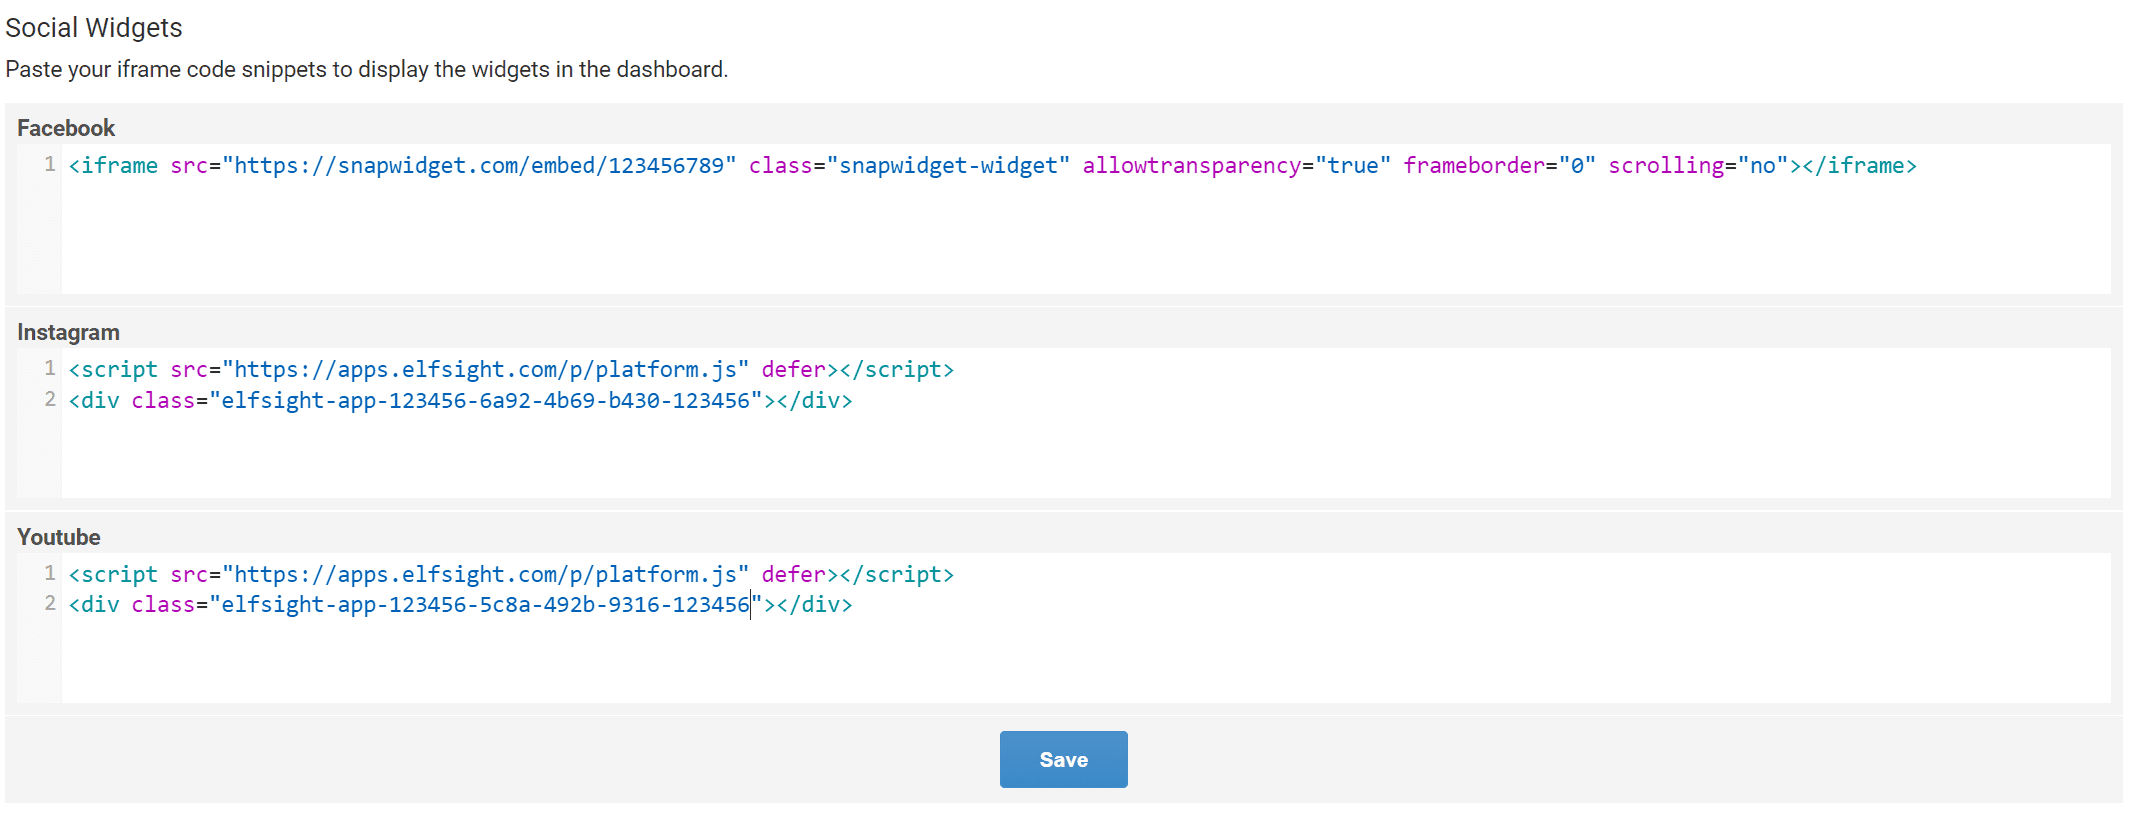Click empty area of the Facebook code editor
Image resolution: width=2137 pixels, height=821 pixels.
coord(1000,240)
